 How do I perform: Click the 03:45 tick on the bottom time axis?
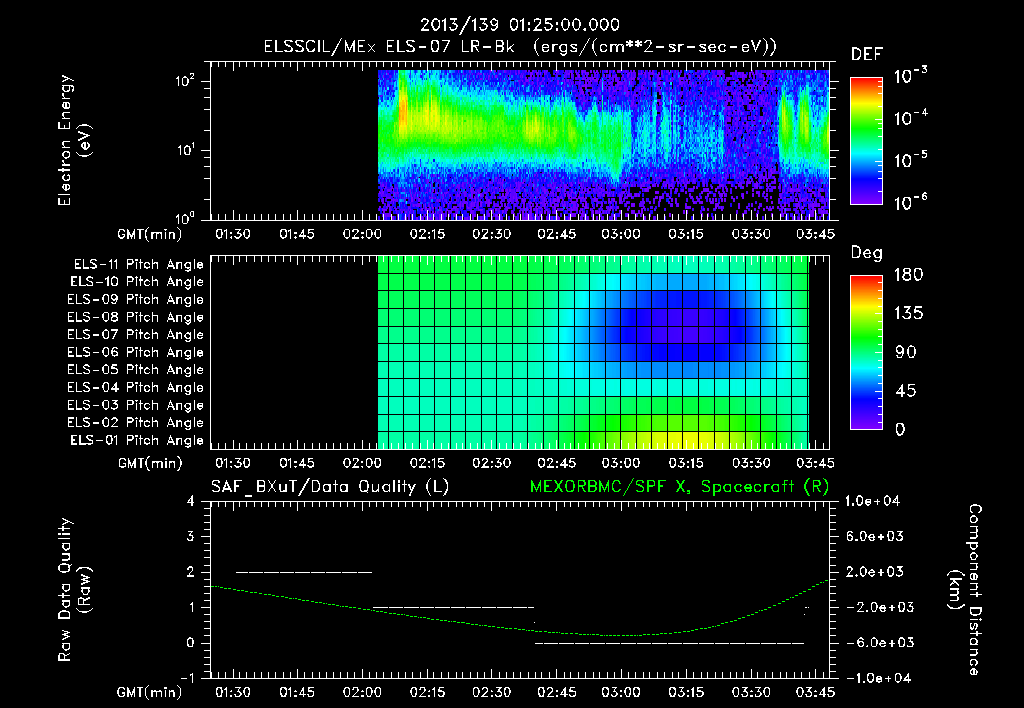click(815, 692)
